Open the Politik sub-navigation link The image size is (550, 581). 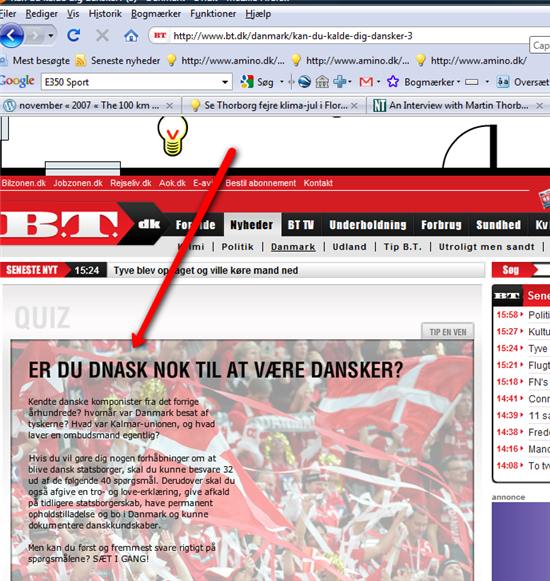click(238, 247)
